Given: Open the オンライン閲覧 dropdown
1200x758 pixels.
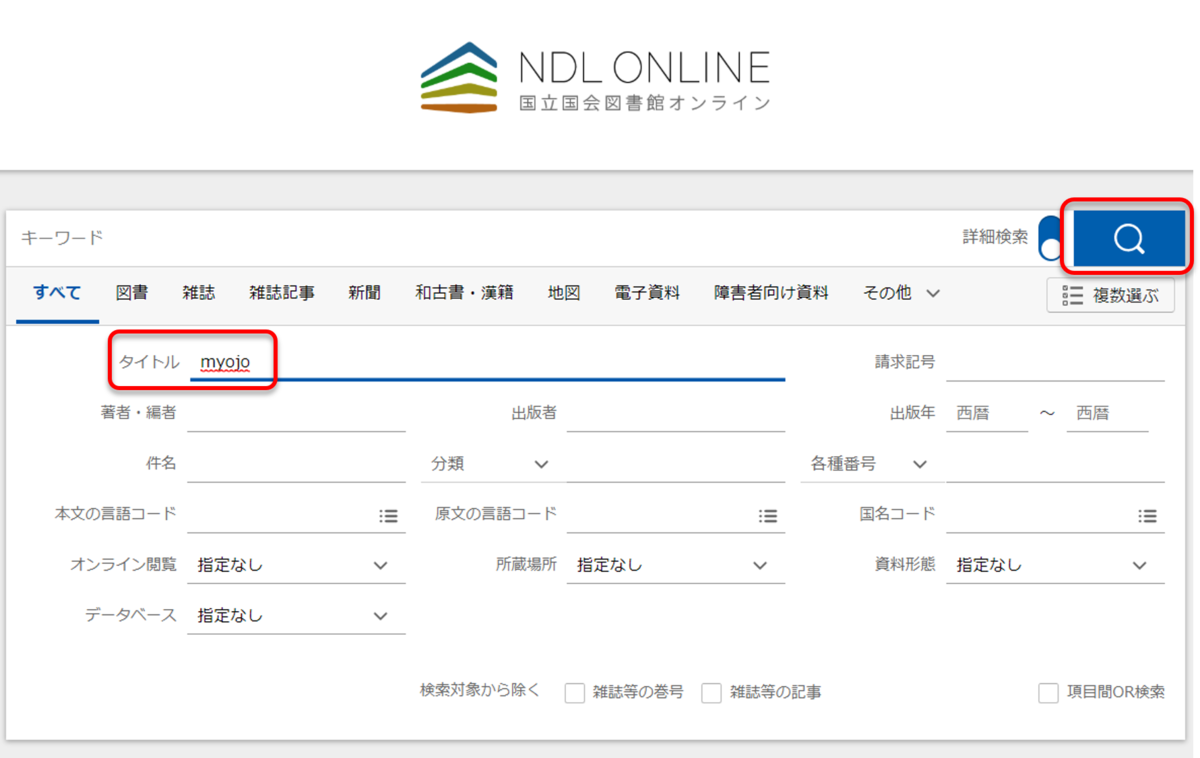Looking at the screenshot, I should [296, 565].
